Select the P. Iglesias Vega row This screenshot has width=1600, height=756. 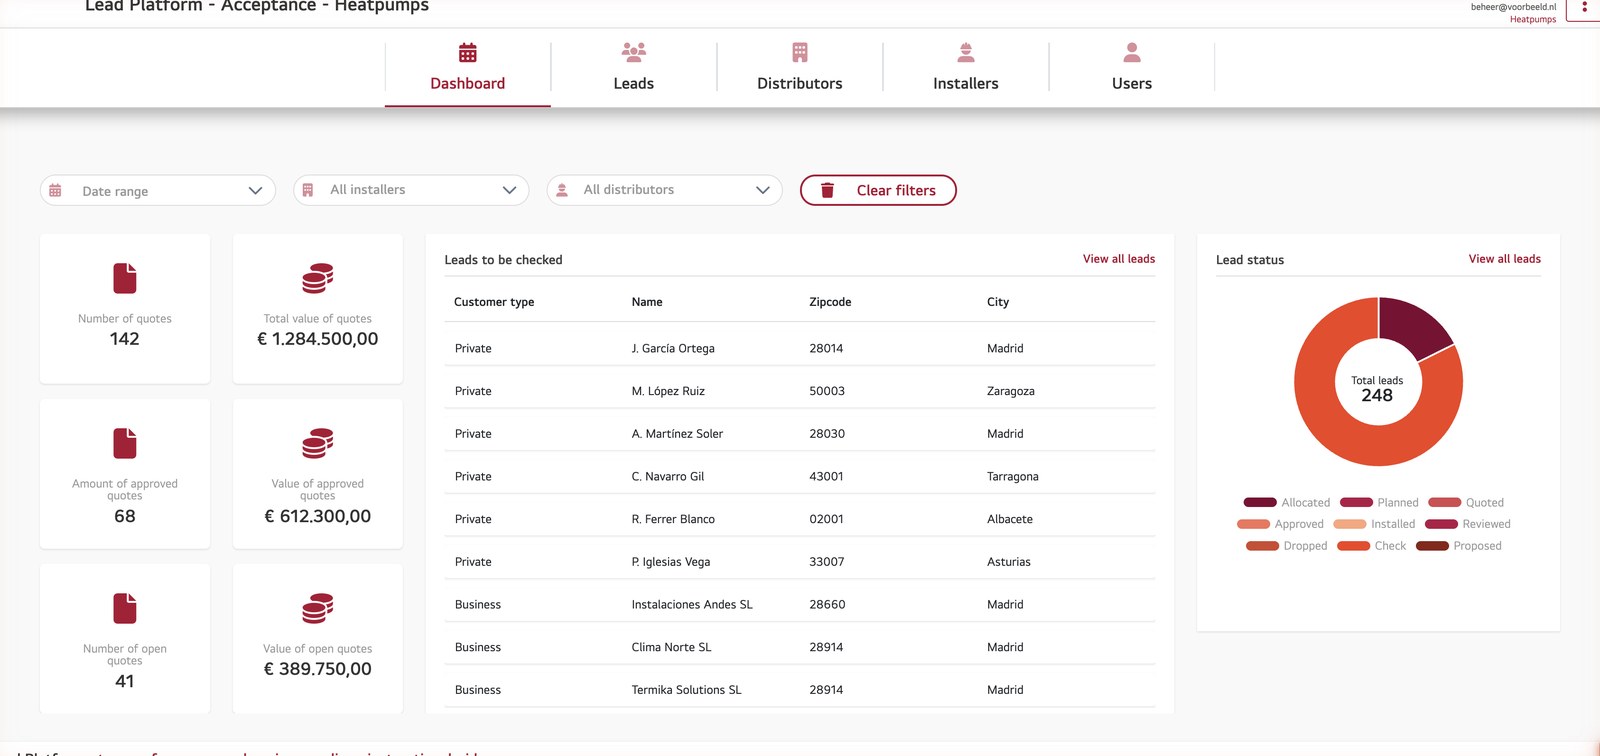pyautogui.click(x=800, y=562)
